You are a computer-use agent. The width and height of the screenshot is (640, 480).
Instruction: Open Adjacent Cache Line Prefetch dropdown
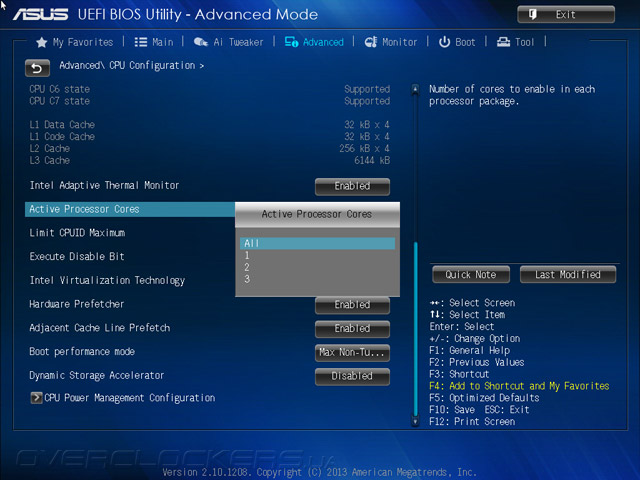(x=352, y=329)
